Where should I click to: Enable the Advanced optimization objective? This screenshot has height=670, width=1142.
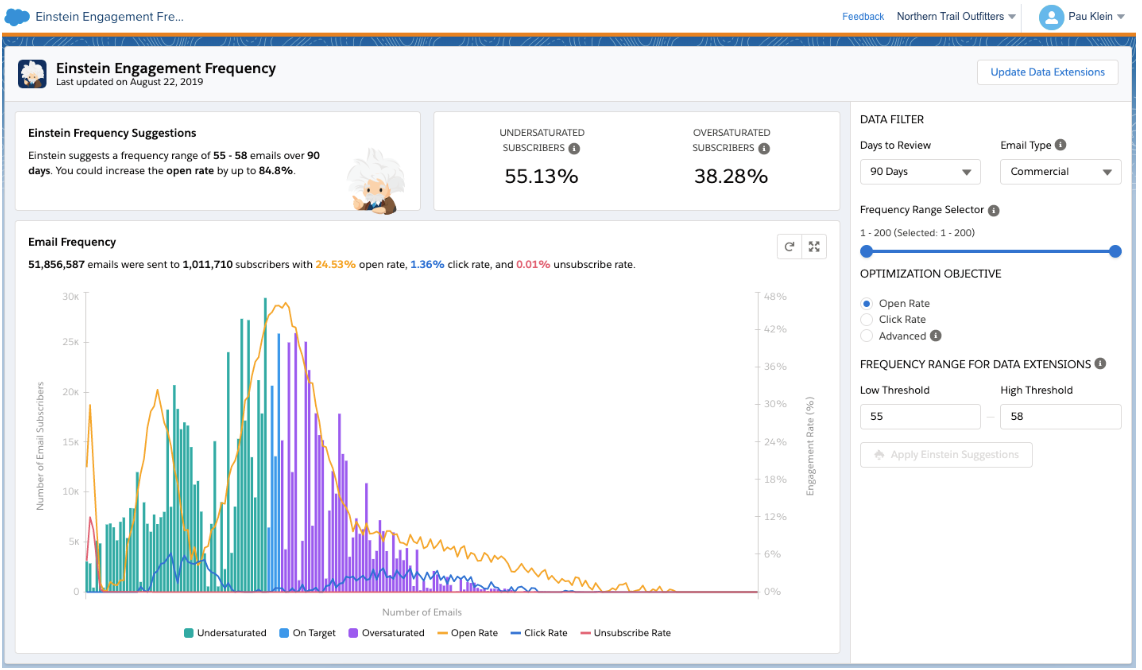click(x=866, y=335)
